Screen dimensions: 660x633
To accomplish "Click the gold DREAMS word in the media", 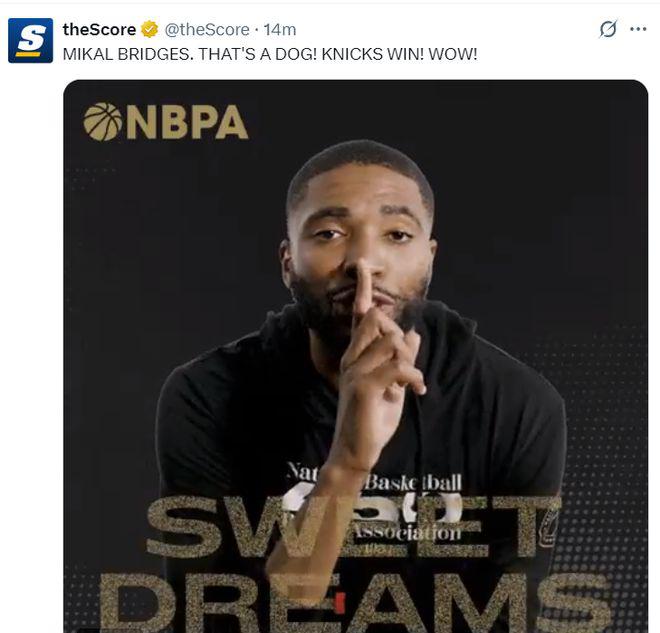I will click(356, 604).
